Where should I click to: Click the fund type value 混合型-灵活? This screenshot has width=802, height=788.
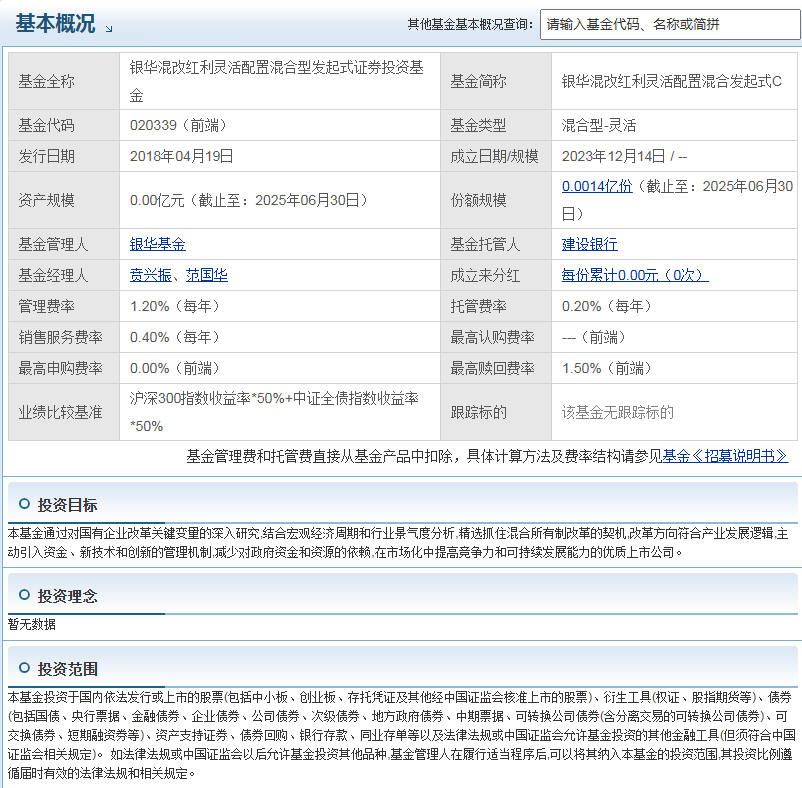point(599,125)
